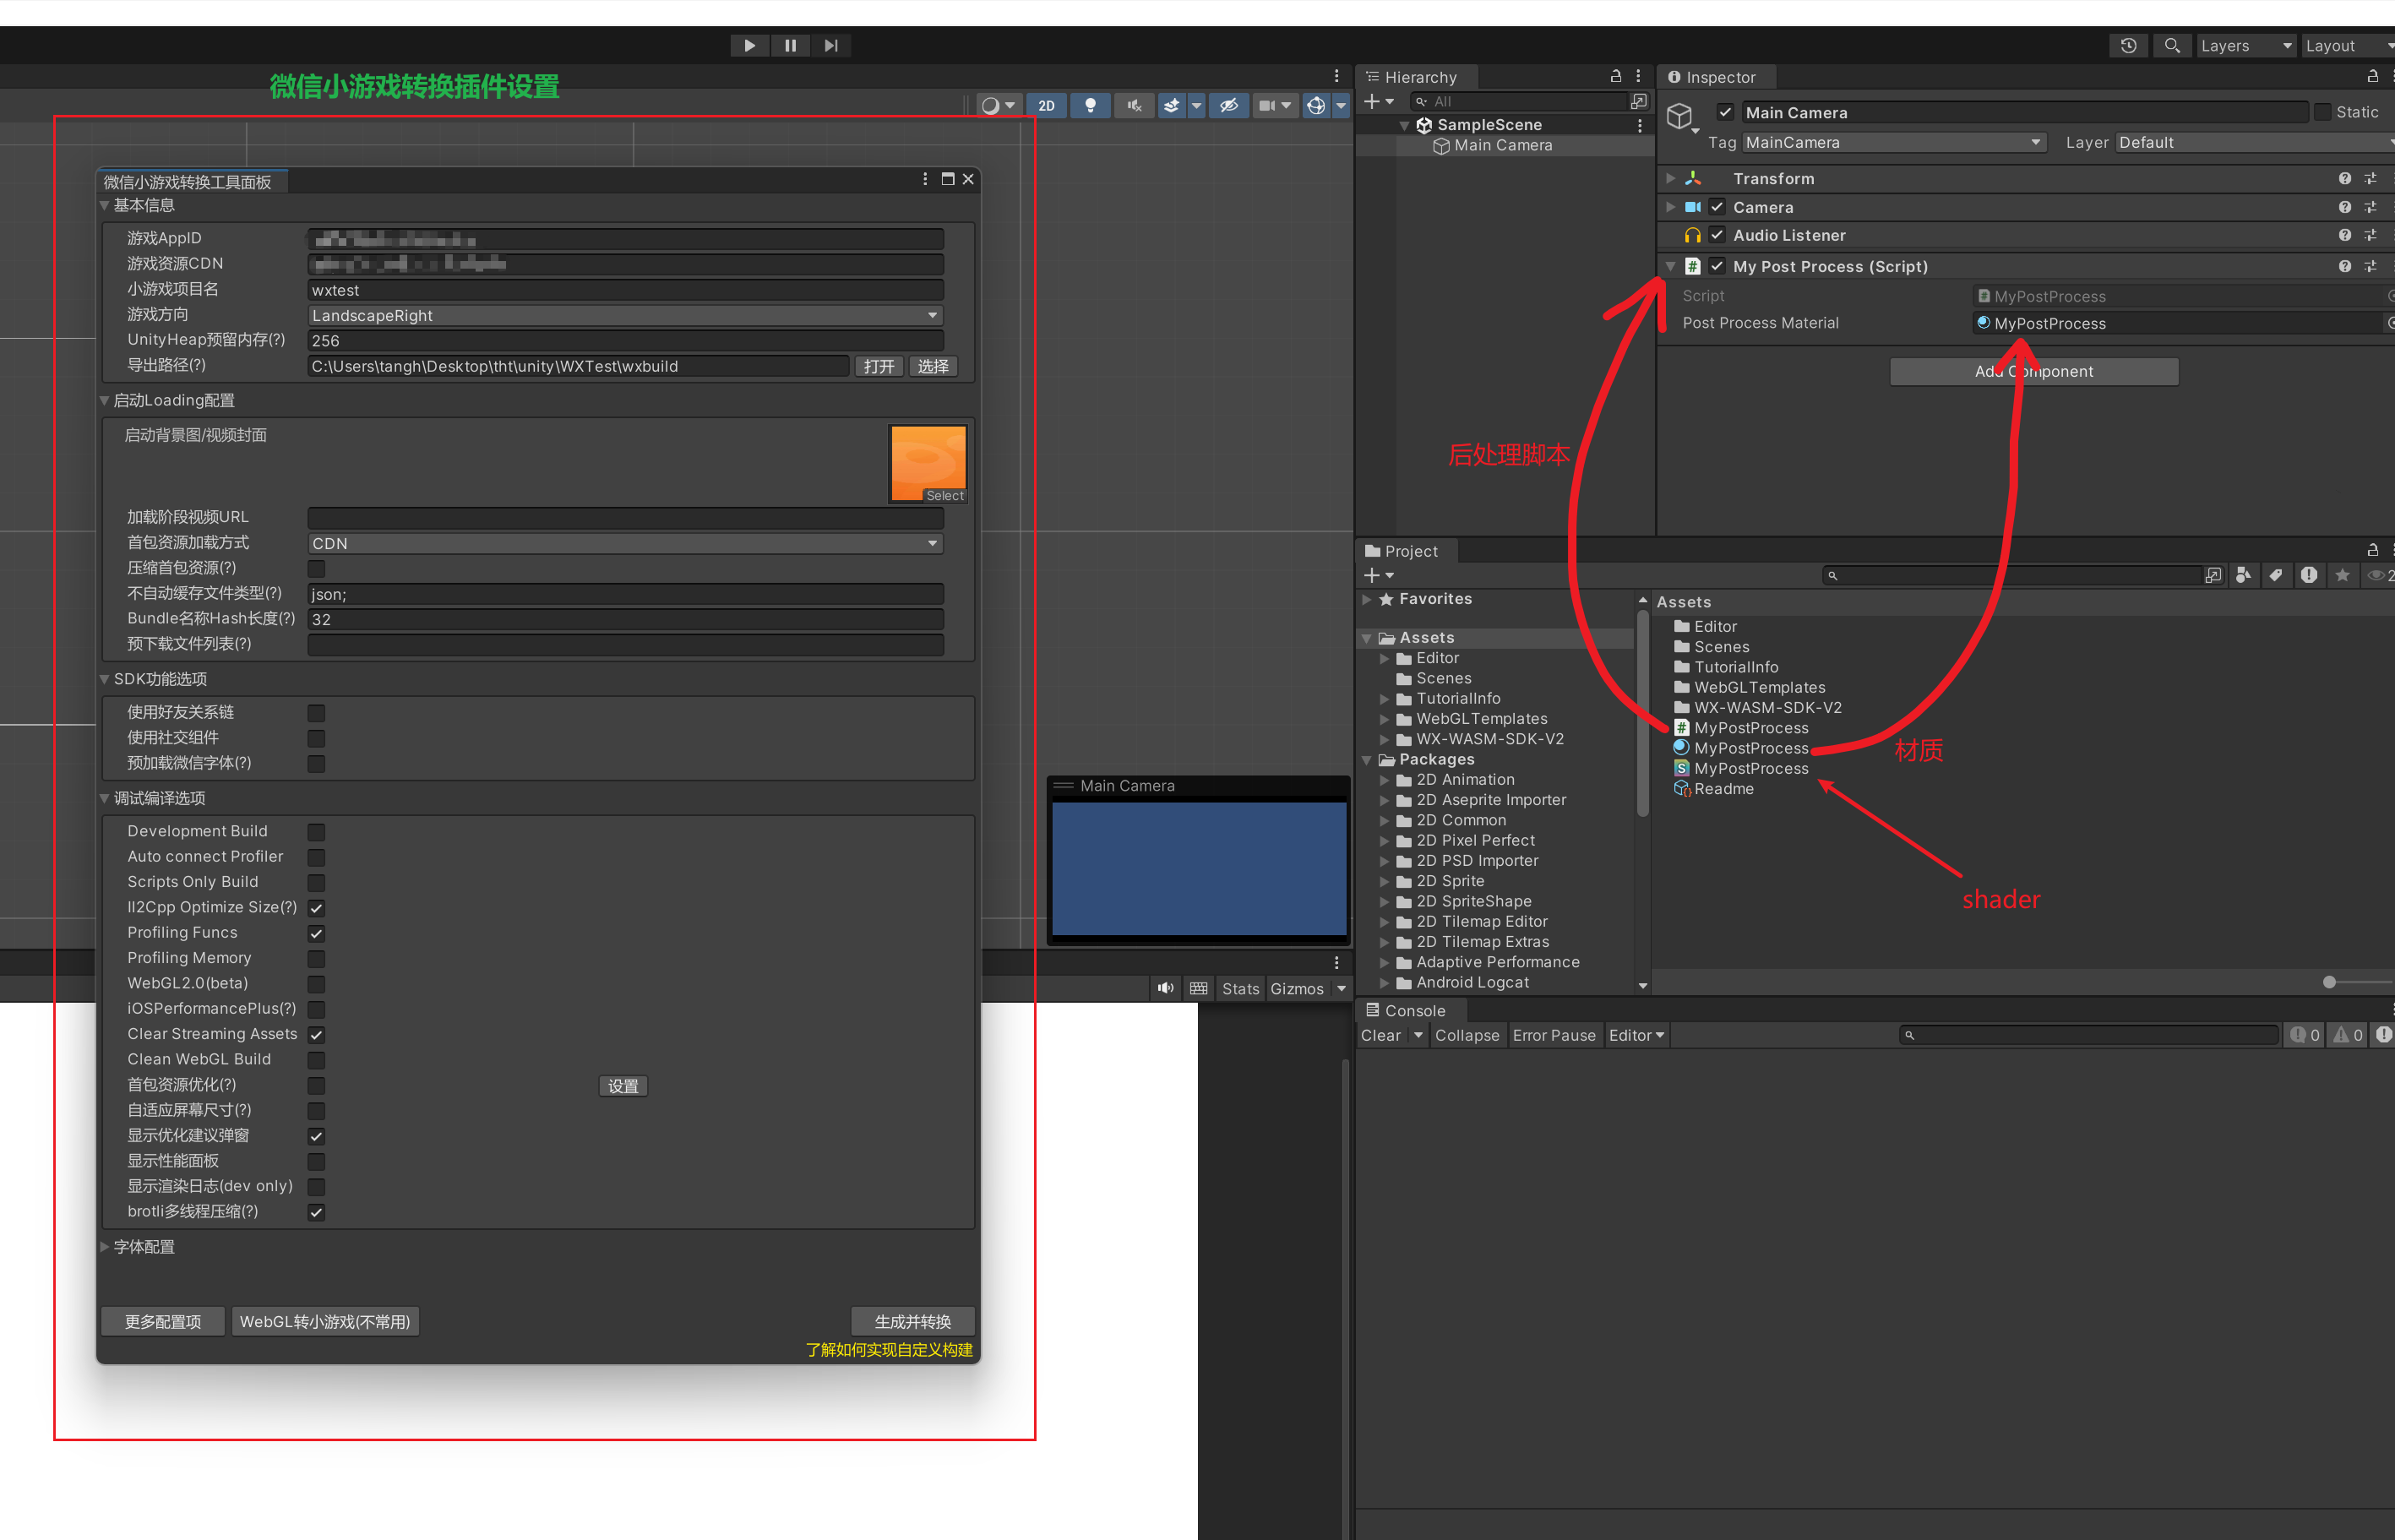This screenshot has height=1540, width=2395.
Task: Click the WebGL转小游戏(不常用) button
Action: pyautogui.click(x=325, y=1322)
